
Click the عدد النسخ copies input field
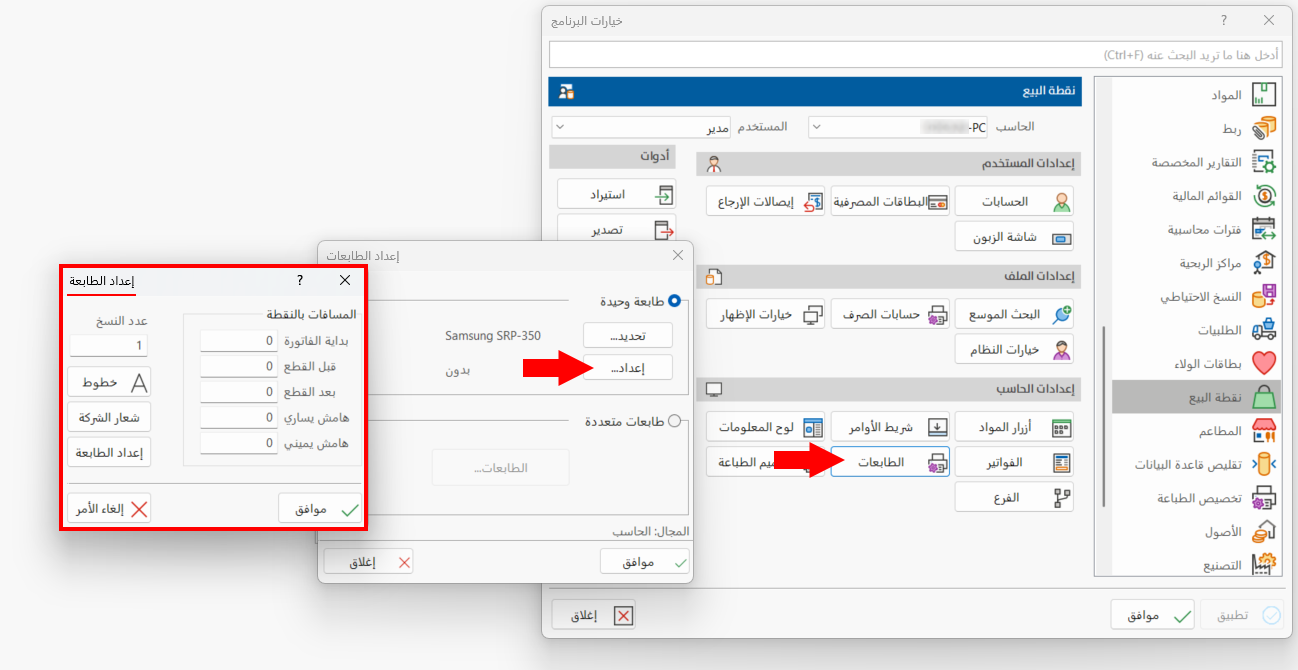tap(109, 346)
